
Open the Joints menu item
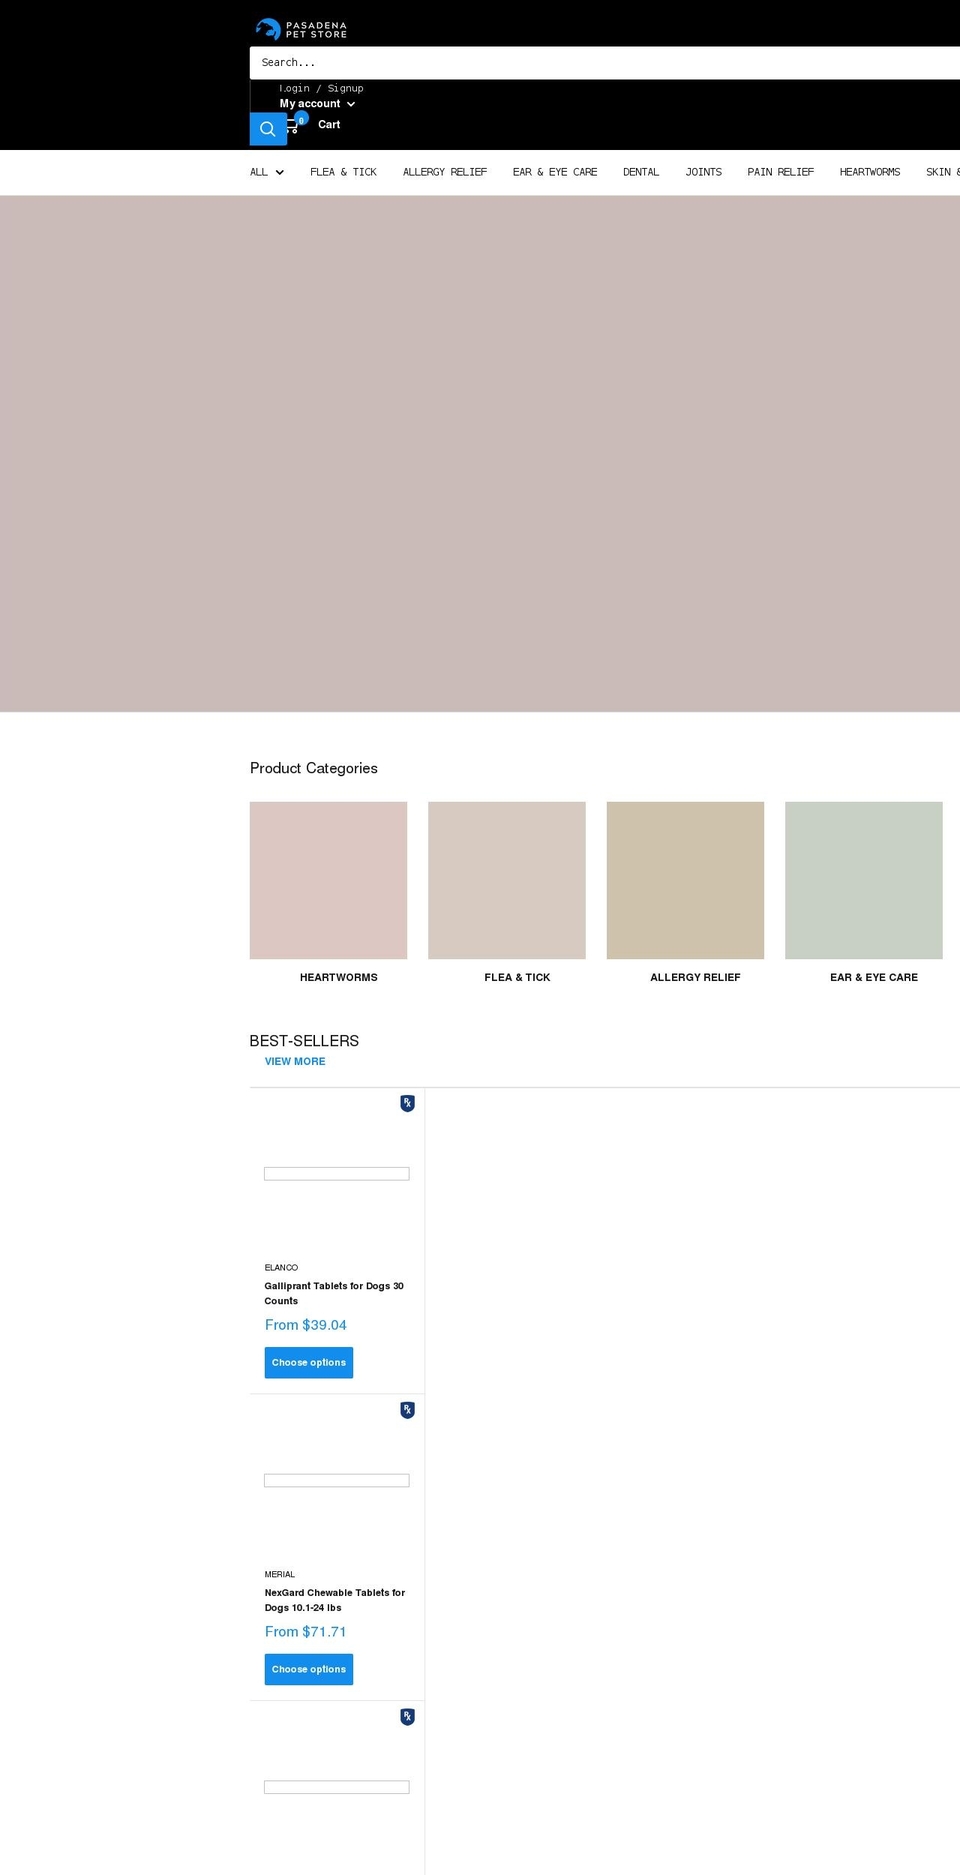click(703, 172)
